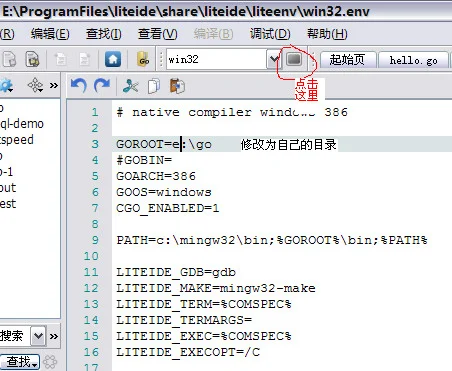This screenshot has height=371, width=452.
Task: Open the 搜索 dropdown arrow
Action: coord(38,336)
